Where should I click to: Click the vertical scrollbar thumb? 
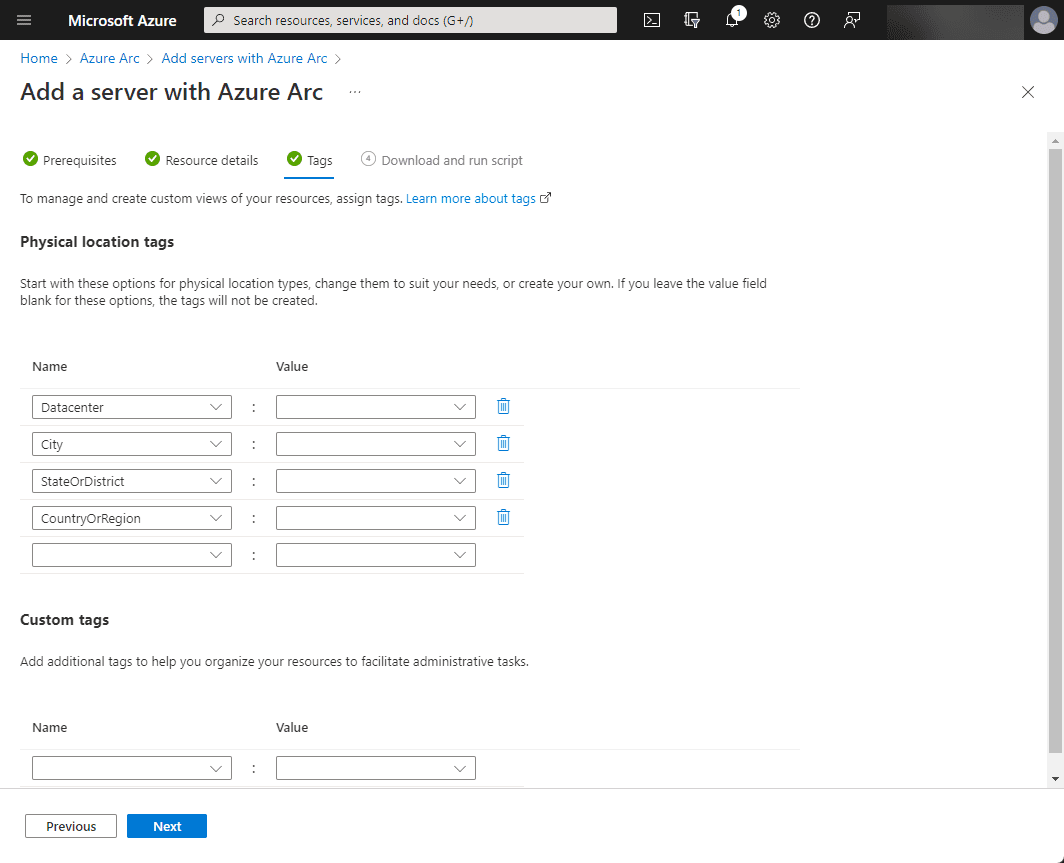point(1055,451)
